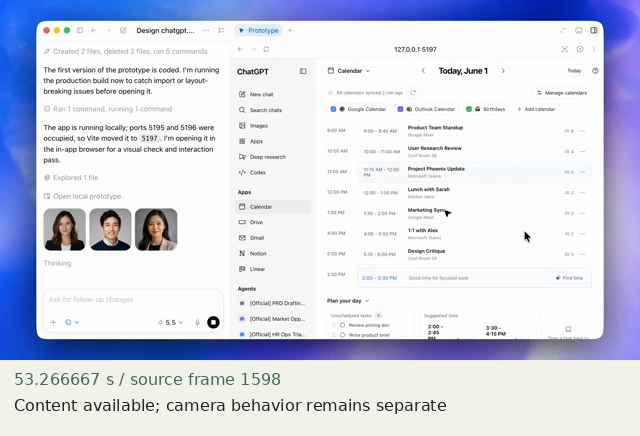The height and width of the screenshot is (436, 640).
Task: Open the browser three-dot menu
Action: coord(593,49)
